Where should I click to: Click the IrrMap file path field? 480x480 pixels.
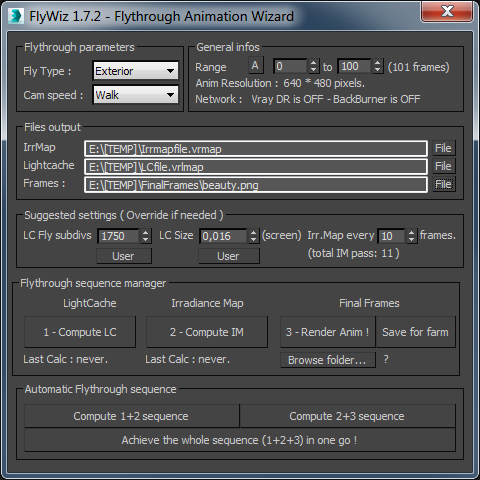click(x=256, y=149)
